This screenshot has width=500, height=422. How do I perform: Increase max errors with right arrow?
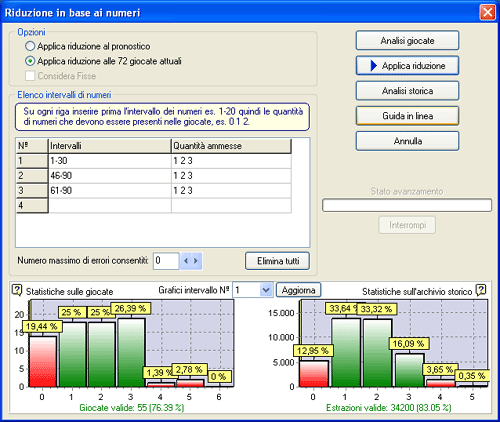click(196, 261)
